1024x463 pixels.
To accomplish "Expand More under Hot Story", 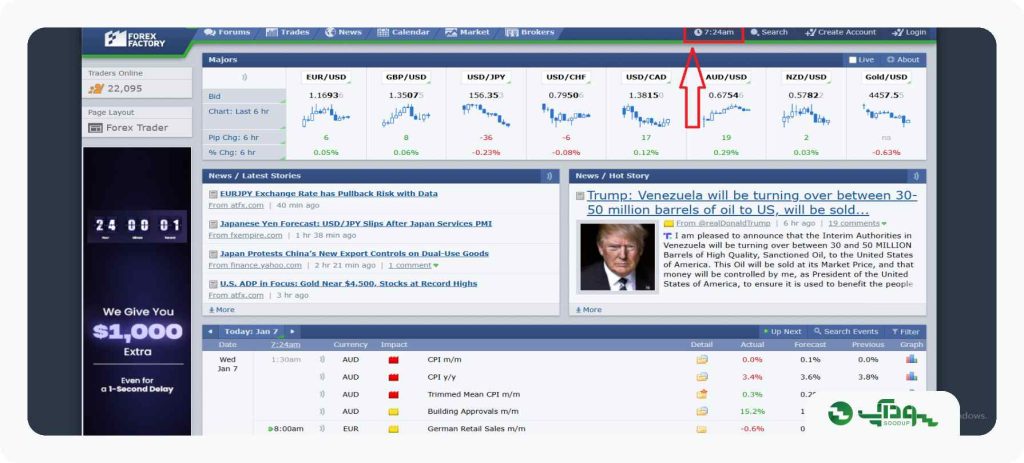I will pyautogui.click(x=588, y=310).
